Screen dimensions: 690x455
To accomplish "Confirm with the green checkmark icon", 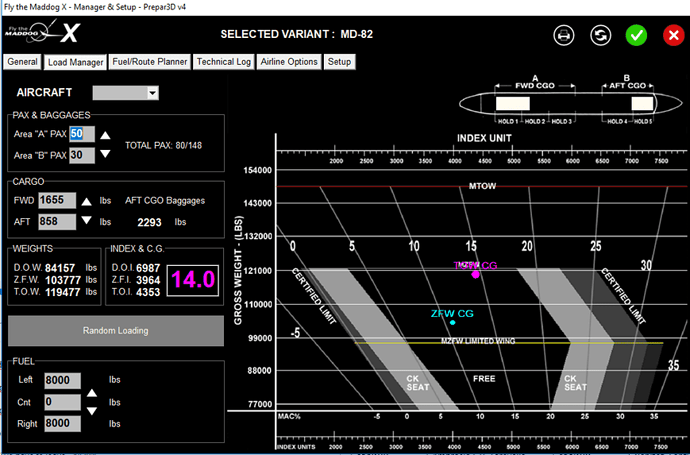I will coord(636,35).
